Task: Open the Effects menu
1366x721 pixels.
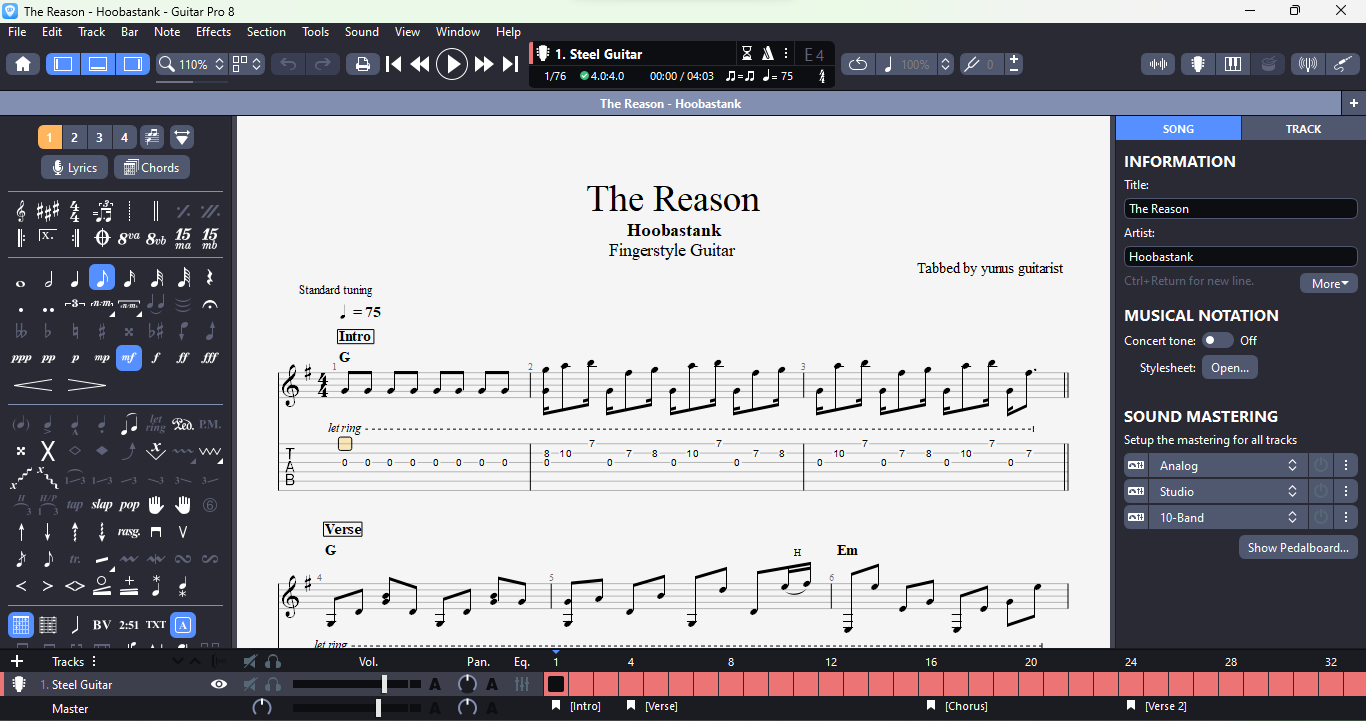Action: [x=213, y=32]
